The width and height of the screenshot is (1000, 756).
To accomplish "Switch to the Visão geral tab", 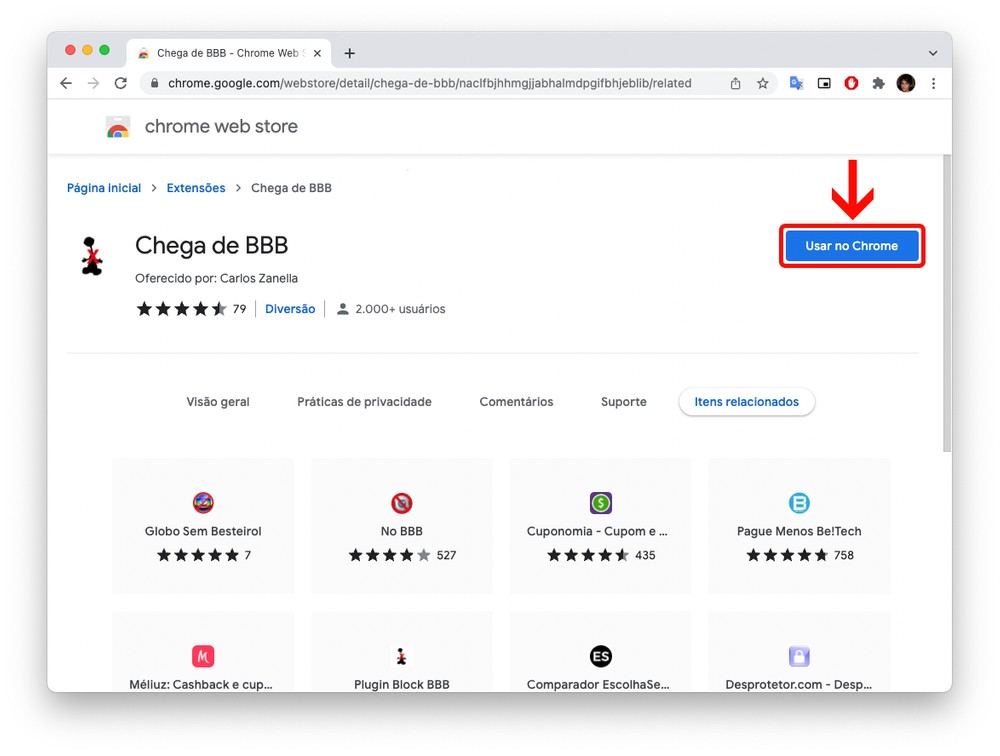I will [x=218, y=402].
